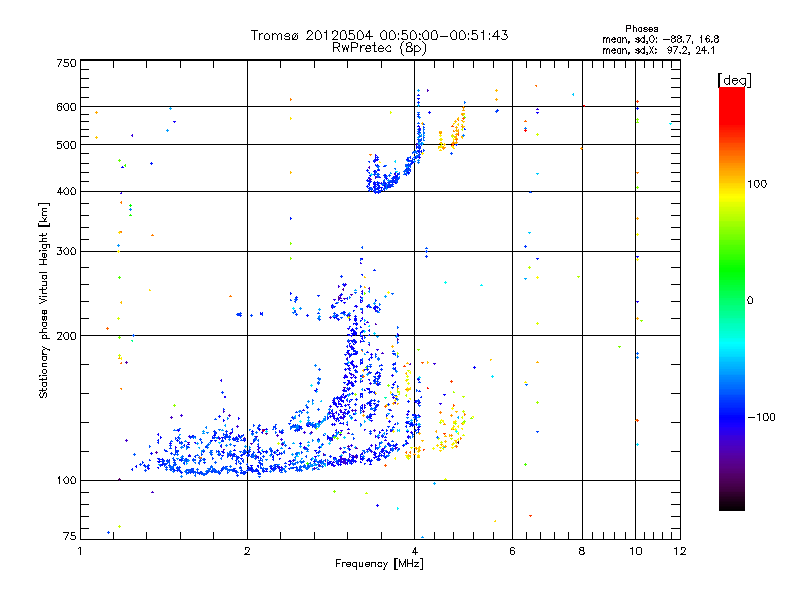The width and height of the screenshot is (800, 600).
Task: Click x-axis tick label '8'
Action: [582, 551]
